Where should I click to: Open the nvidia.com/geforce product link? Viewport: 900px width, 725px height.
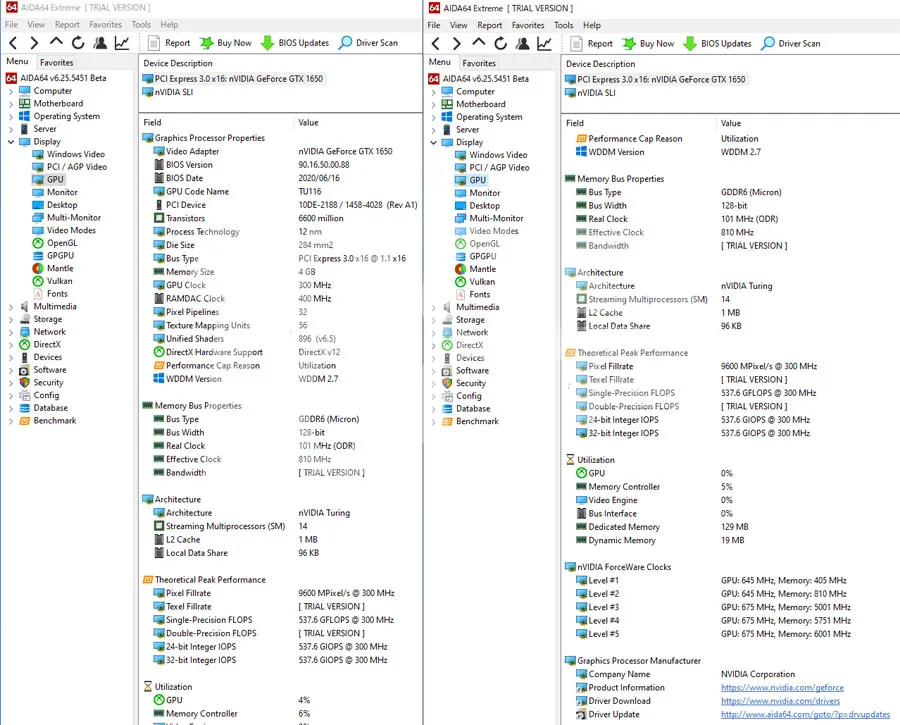(x=782, y=687)
